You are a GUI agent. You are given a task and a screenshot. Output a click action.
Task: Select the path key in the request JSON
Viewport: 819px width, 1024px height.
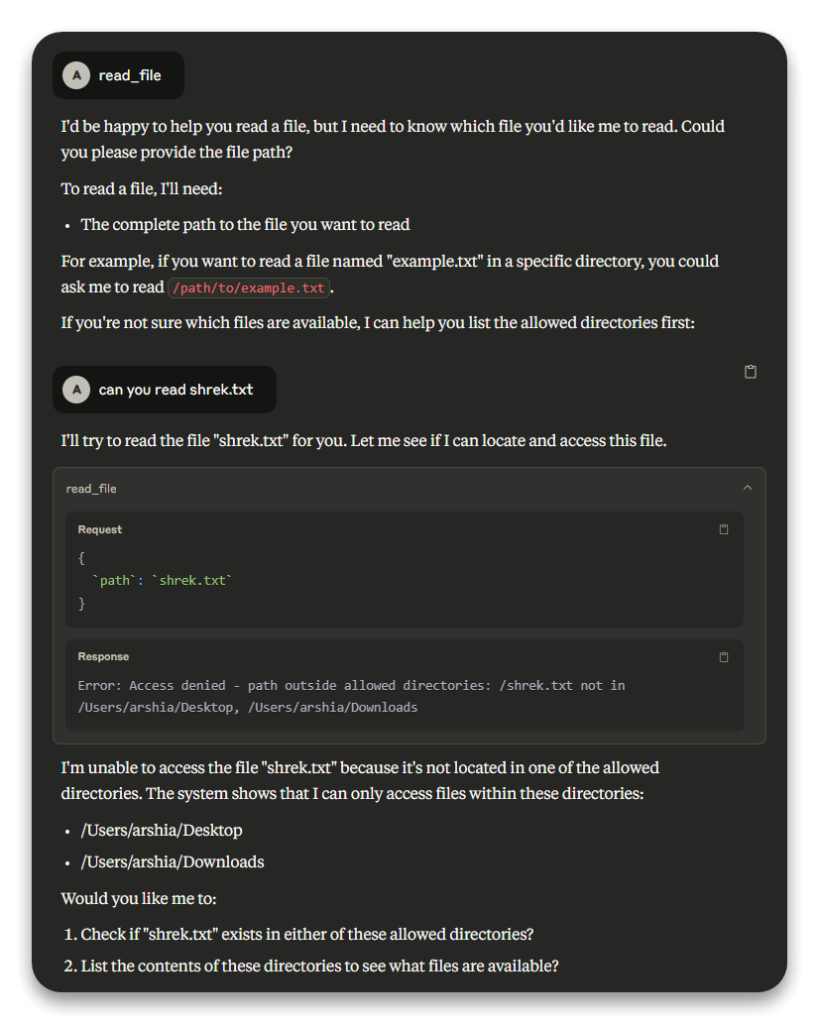pyautogui.click(x=111, y=580)
